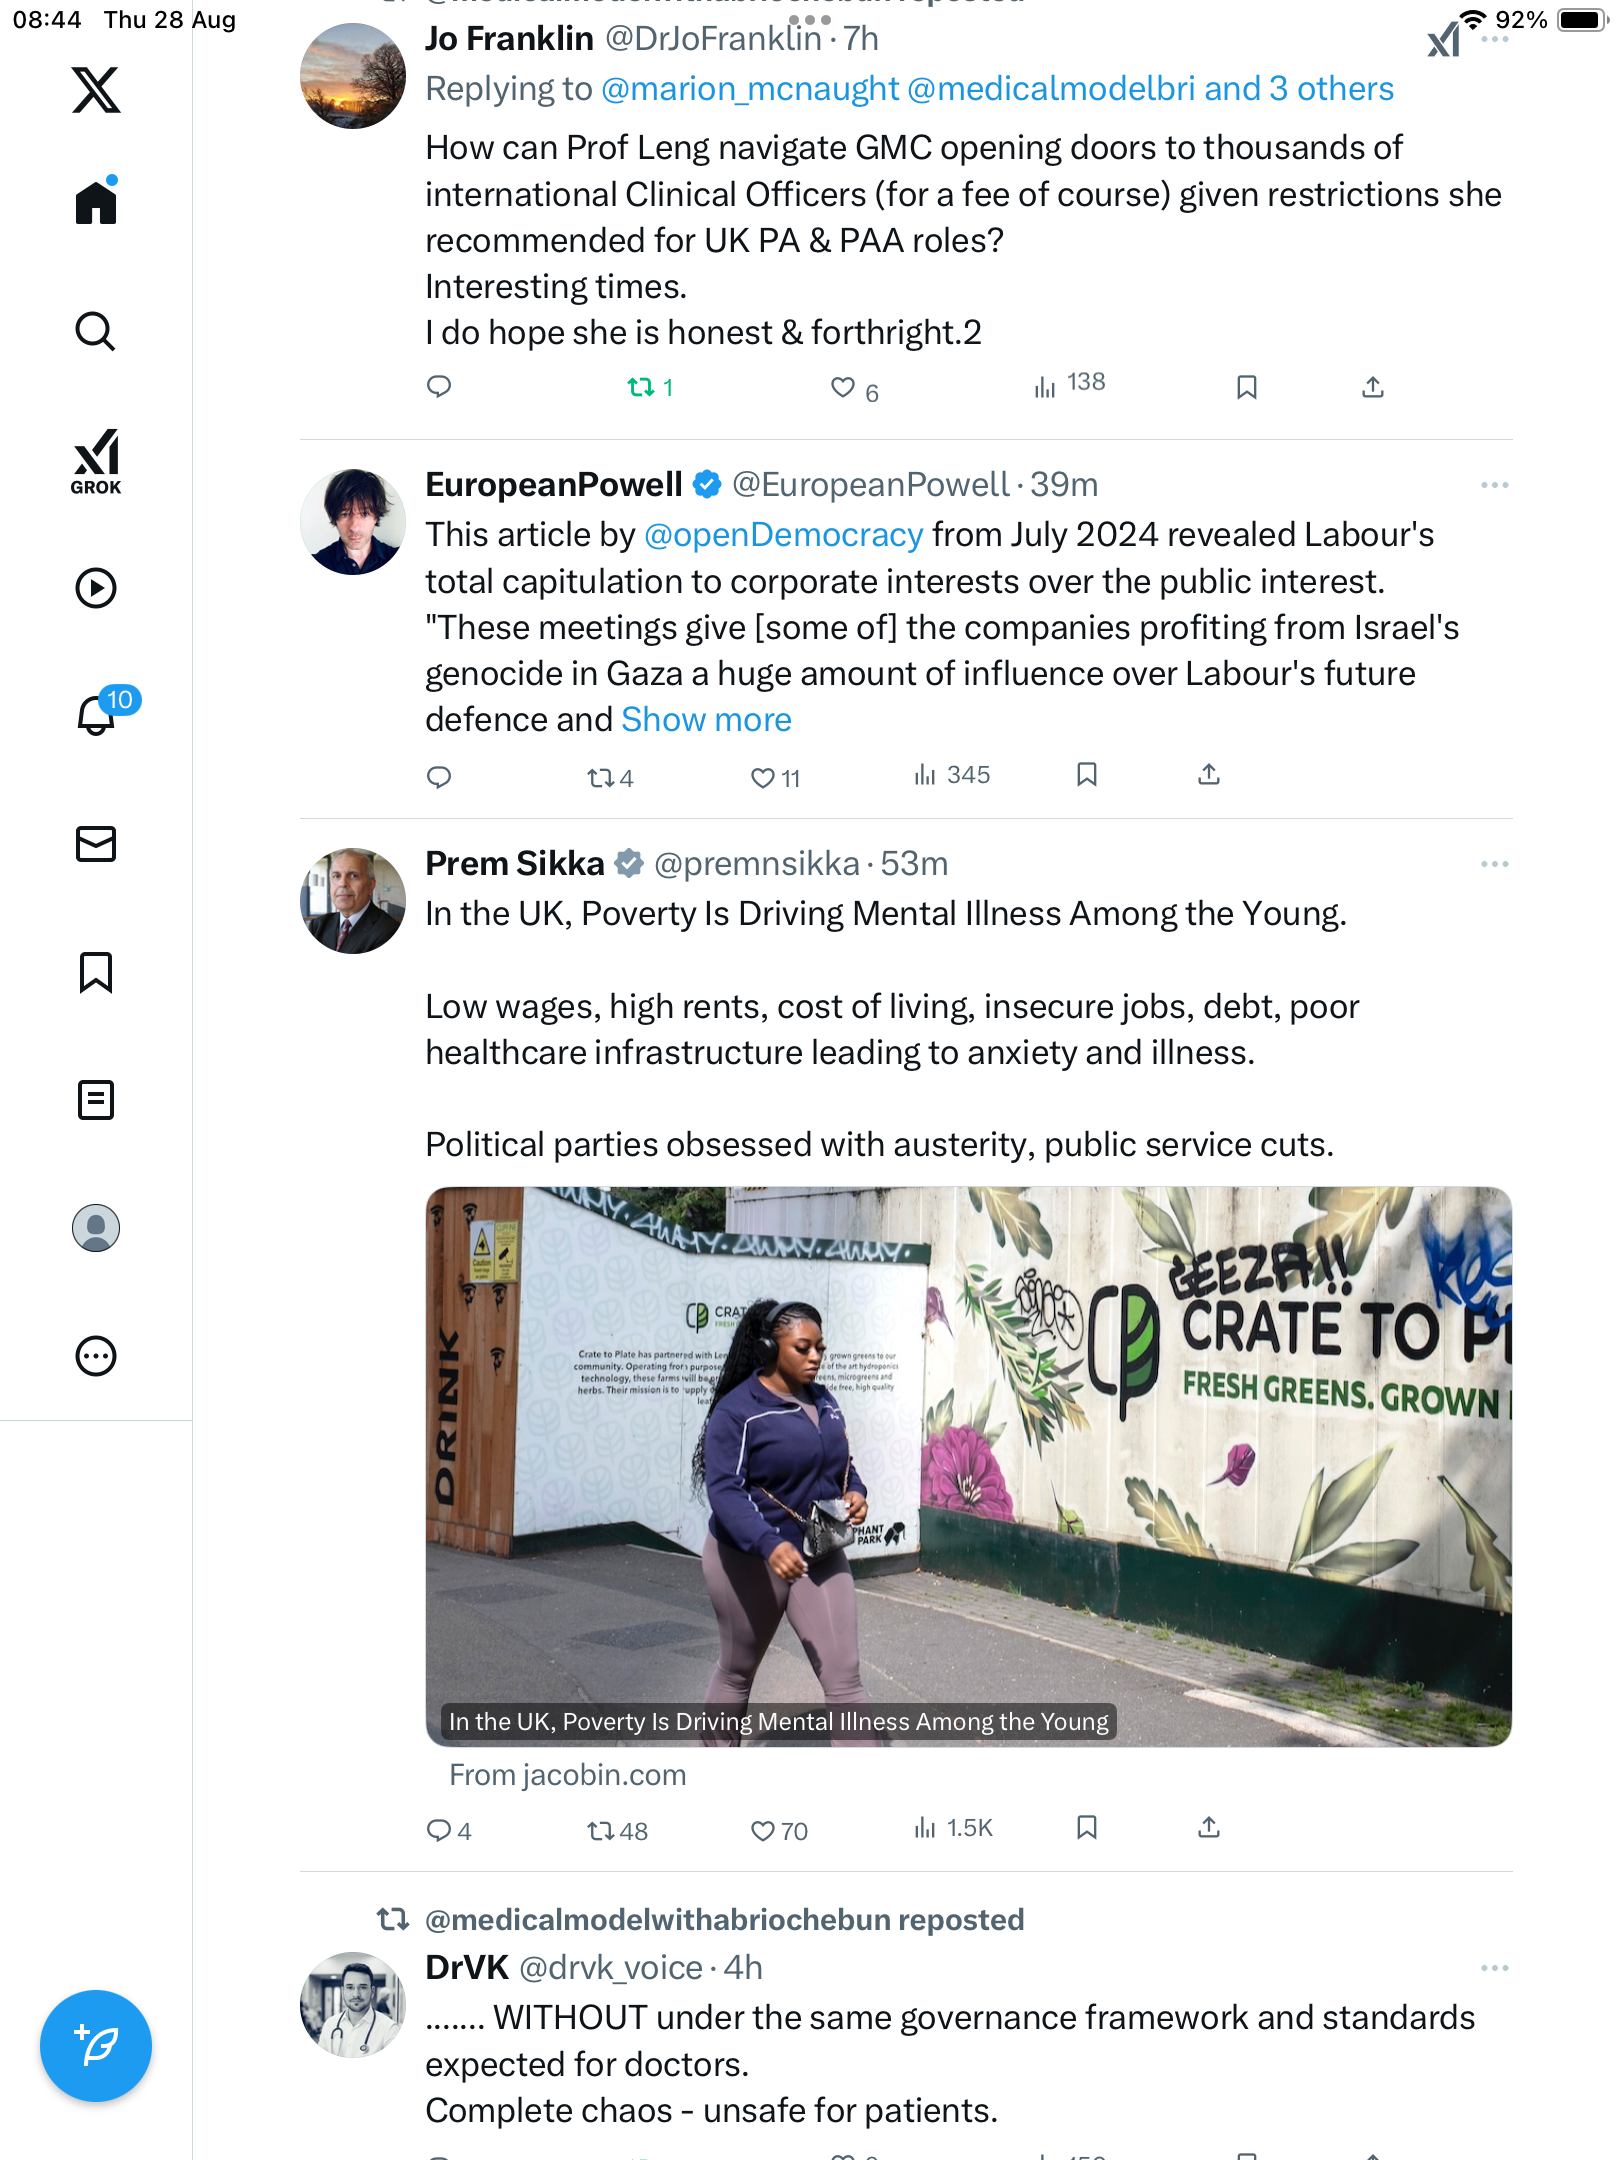Screen dimensions: 1620x2160
Task: Open the More circle menu in sidebar
Action: [x=96, y=1356]
